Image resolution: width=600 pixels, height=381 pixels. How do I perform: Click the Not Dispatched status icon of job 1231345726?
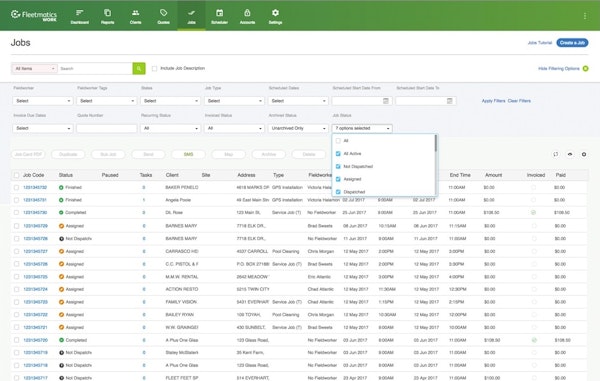click(x=61, y=239)
